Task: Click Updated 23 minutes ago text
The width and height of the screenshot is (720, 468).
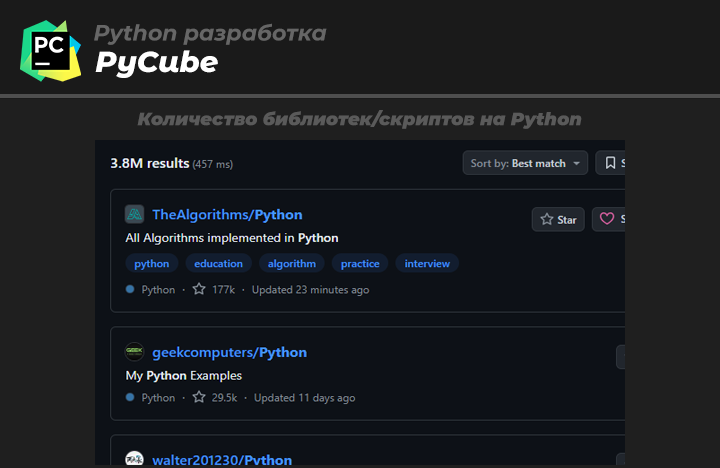Action: [310, 290]
